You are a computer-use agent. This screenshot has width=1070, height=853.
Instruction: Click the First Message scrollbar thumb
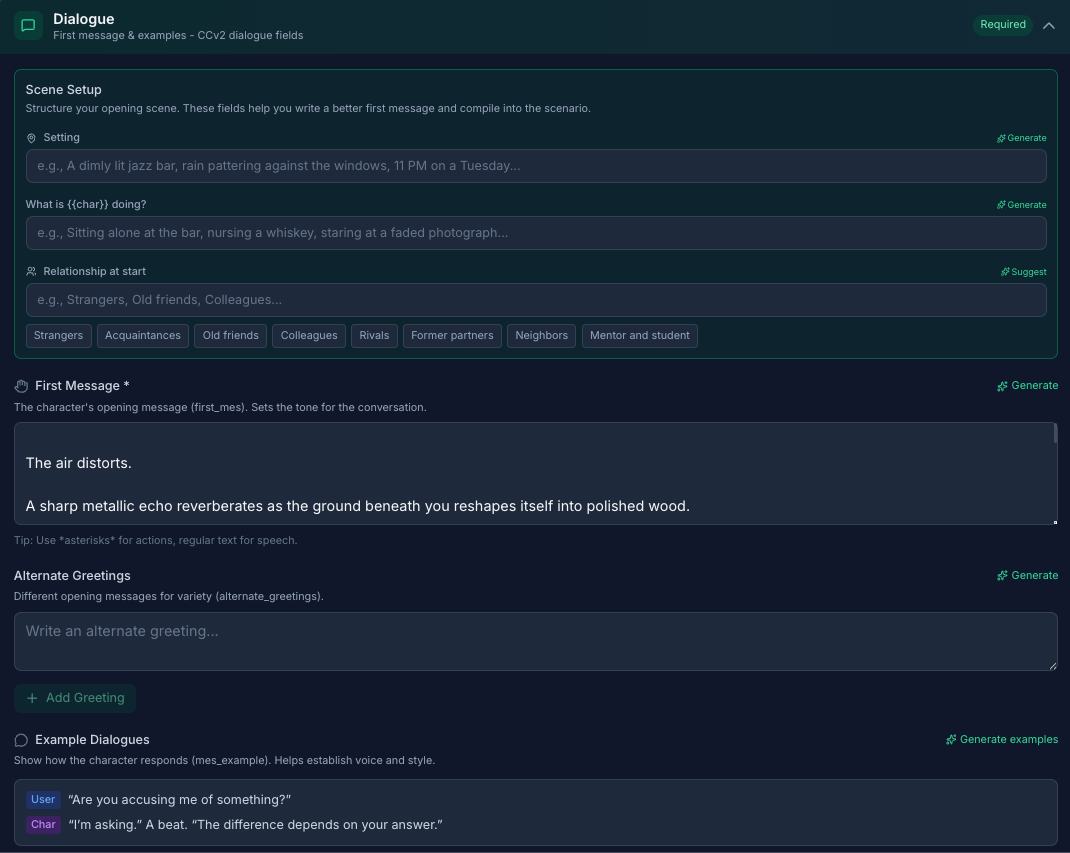click(1055, 434)
